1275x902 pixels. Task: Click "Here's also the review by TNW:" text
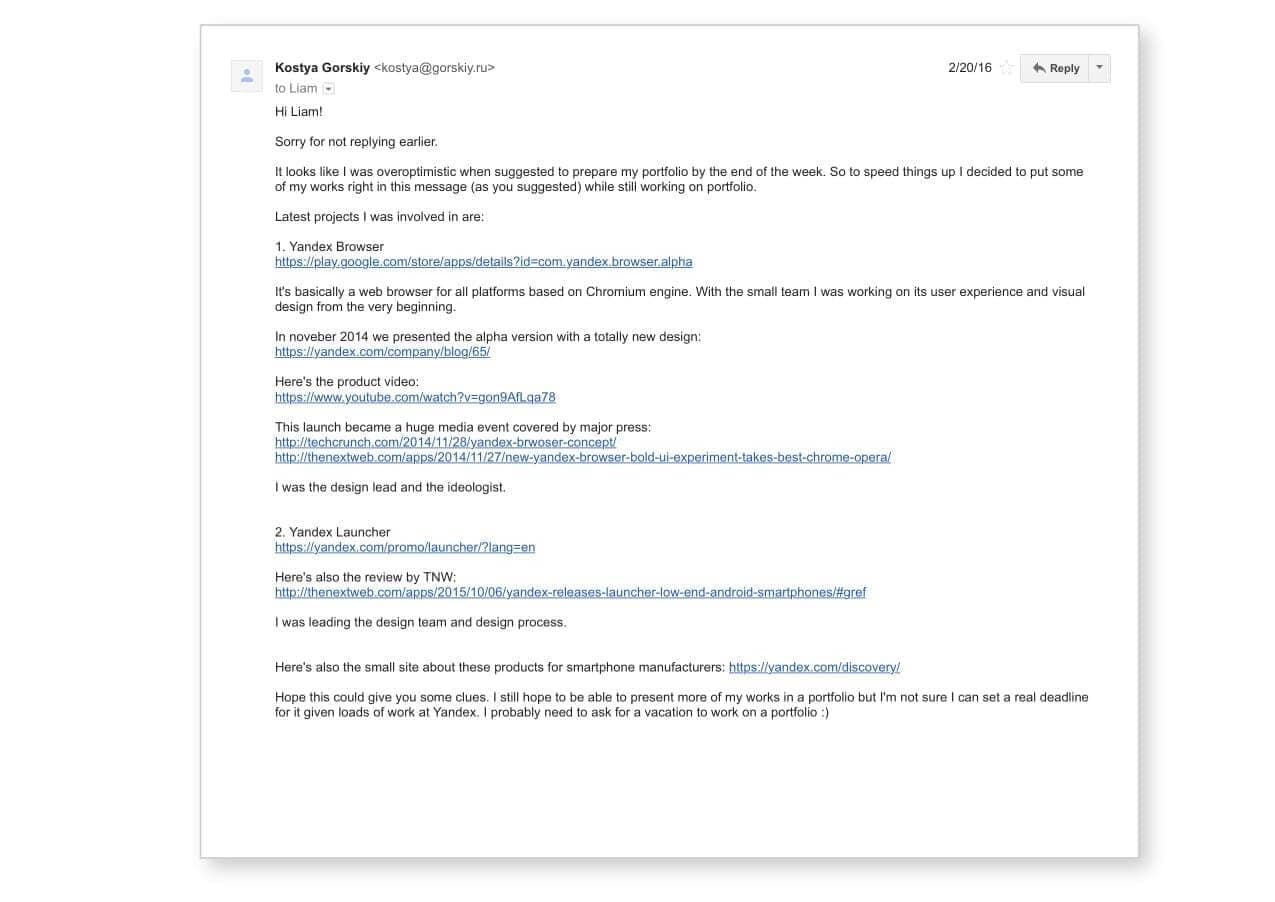(366, 577)
